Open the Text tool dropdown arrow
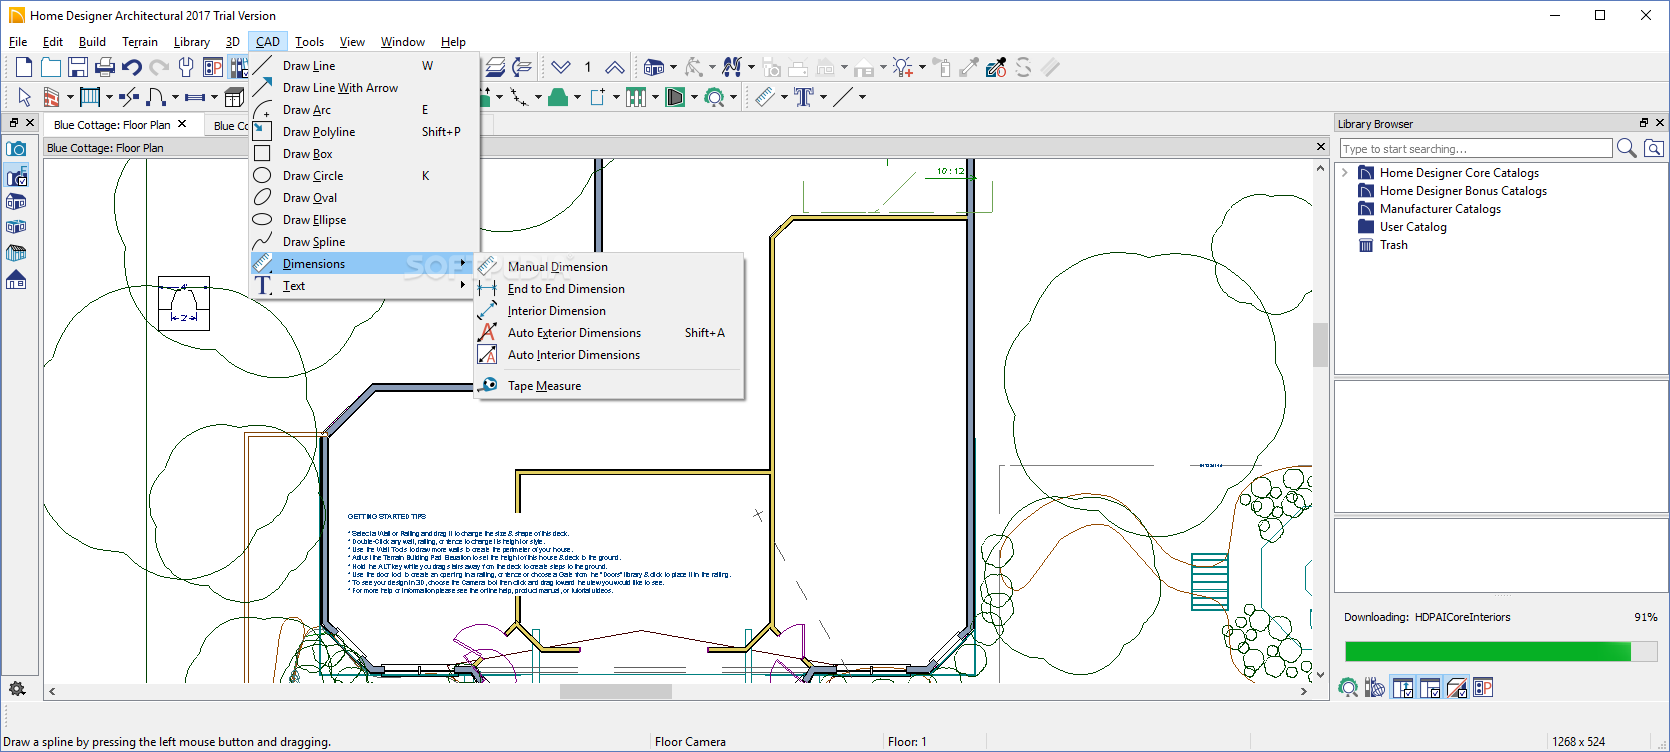1670x752 pixels. click(x=823, y=97)
